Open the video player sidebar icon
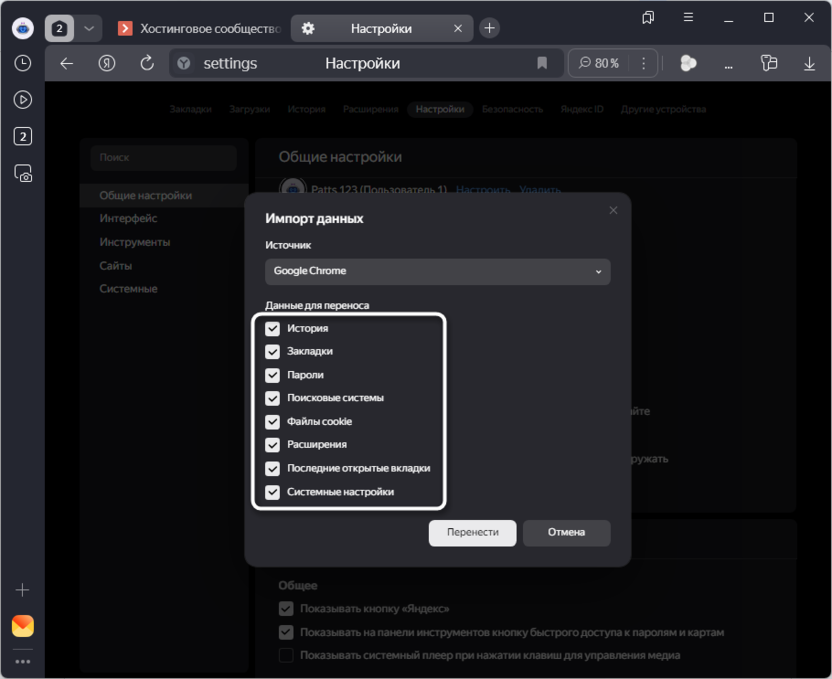832x679 pixels. click(22, 100)
